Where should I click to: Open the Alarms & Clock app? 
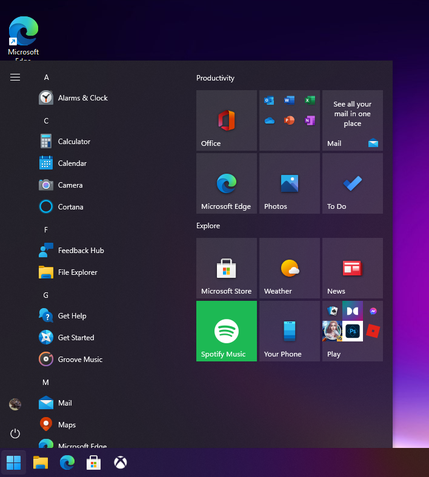click(x=73, y=98)
